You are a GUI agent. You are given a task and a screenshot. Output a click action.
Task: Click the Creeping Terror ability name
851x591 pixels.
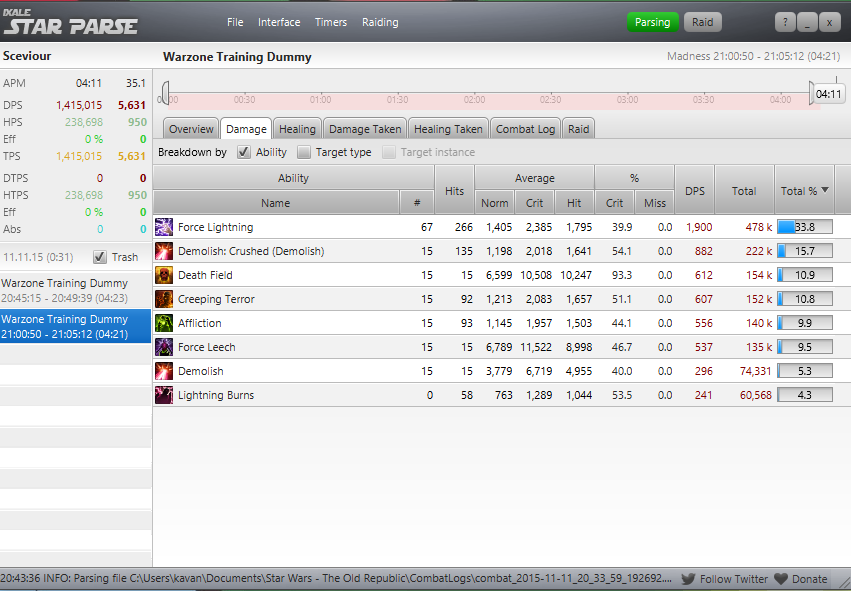[216, 299]
